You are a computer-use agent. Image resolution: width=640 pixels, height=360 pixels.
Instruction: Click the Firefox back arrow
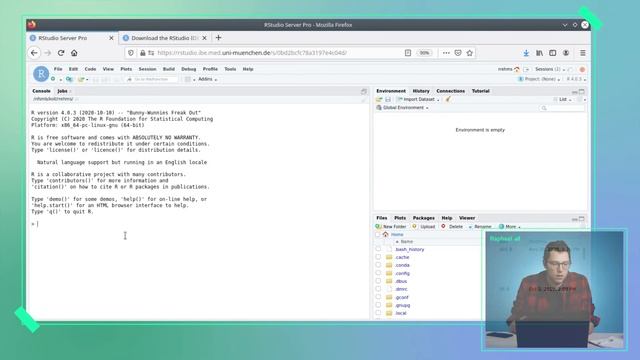pos(34,53)
